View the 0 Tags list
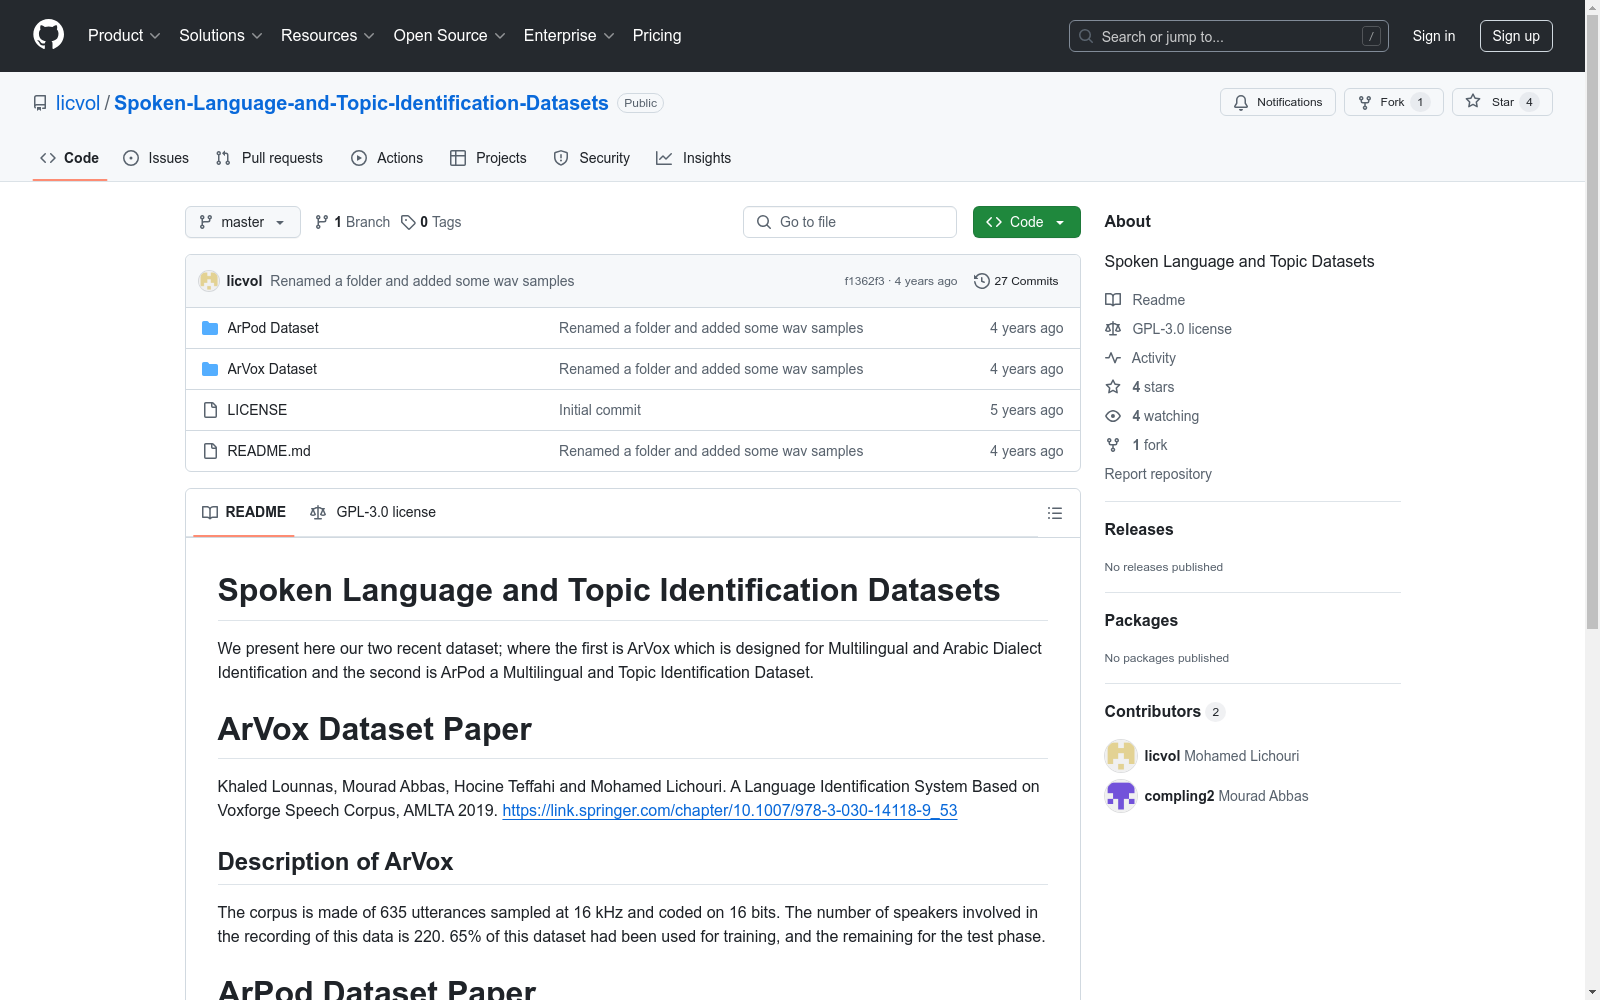This screenshot has height=1000, width=1600. [x=431, y=222]
